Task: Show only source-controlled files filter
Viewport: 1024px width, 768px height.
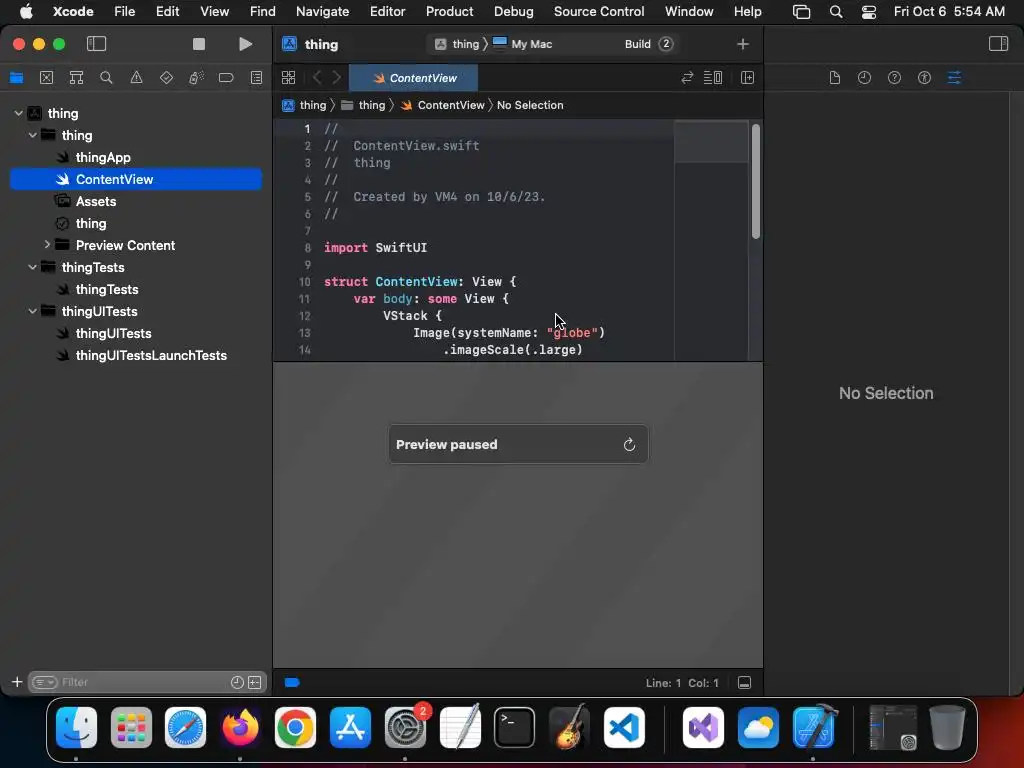Action: point(255,682)
